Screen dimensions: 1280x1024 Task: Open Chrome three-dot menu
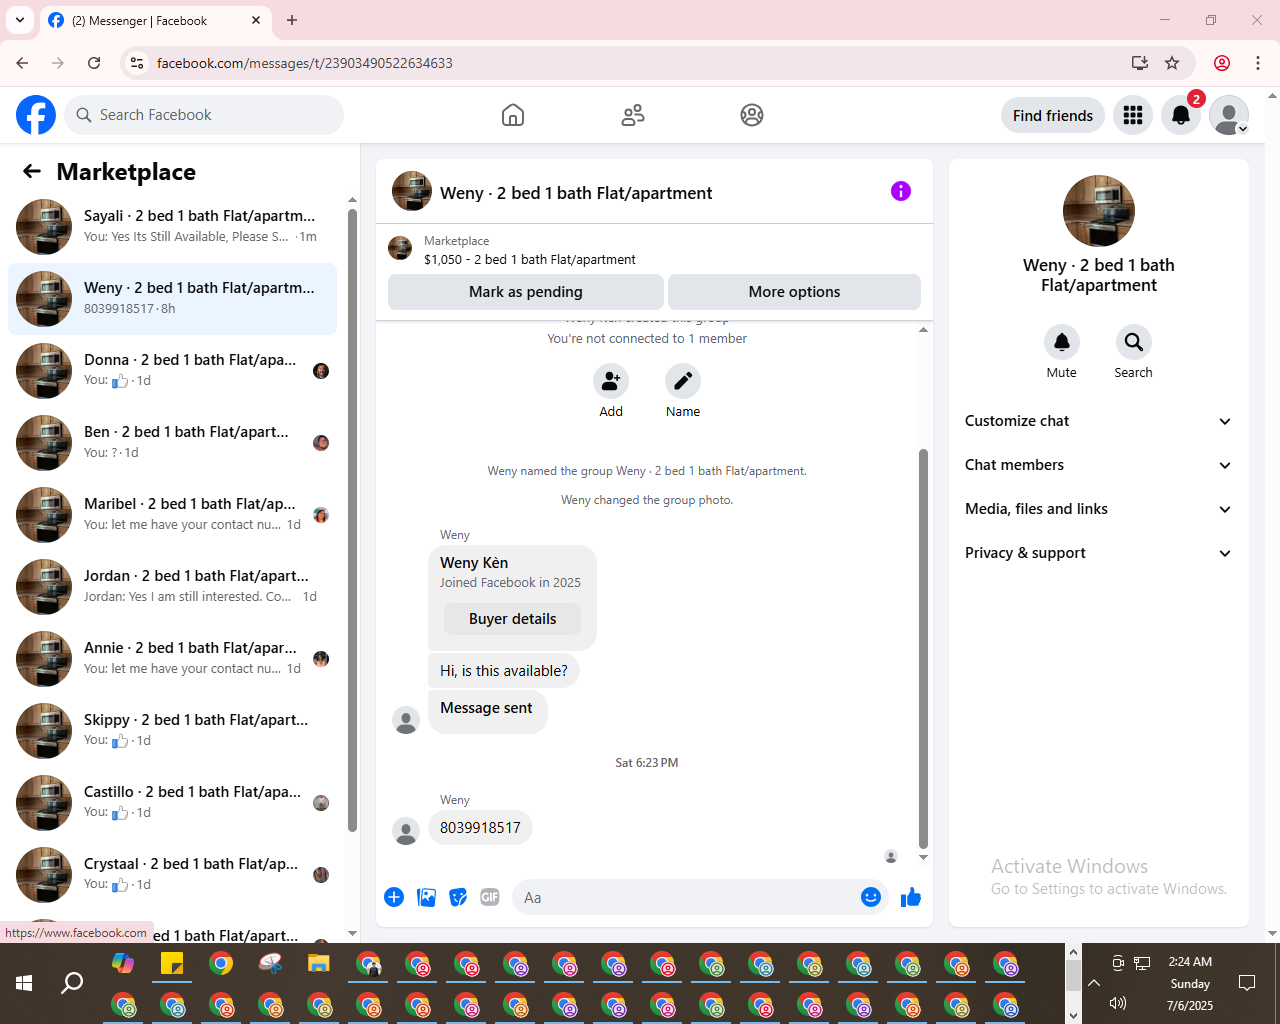[x=1258, y=63]
